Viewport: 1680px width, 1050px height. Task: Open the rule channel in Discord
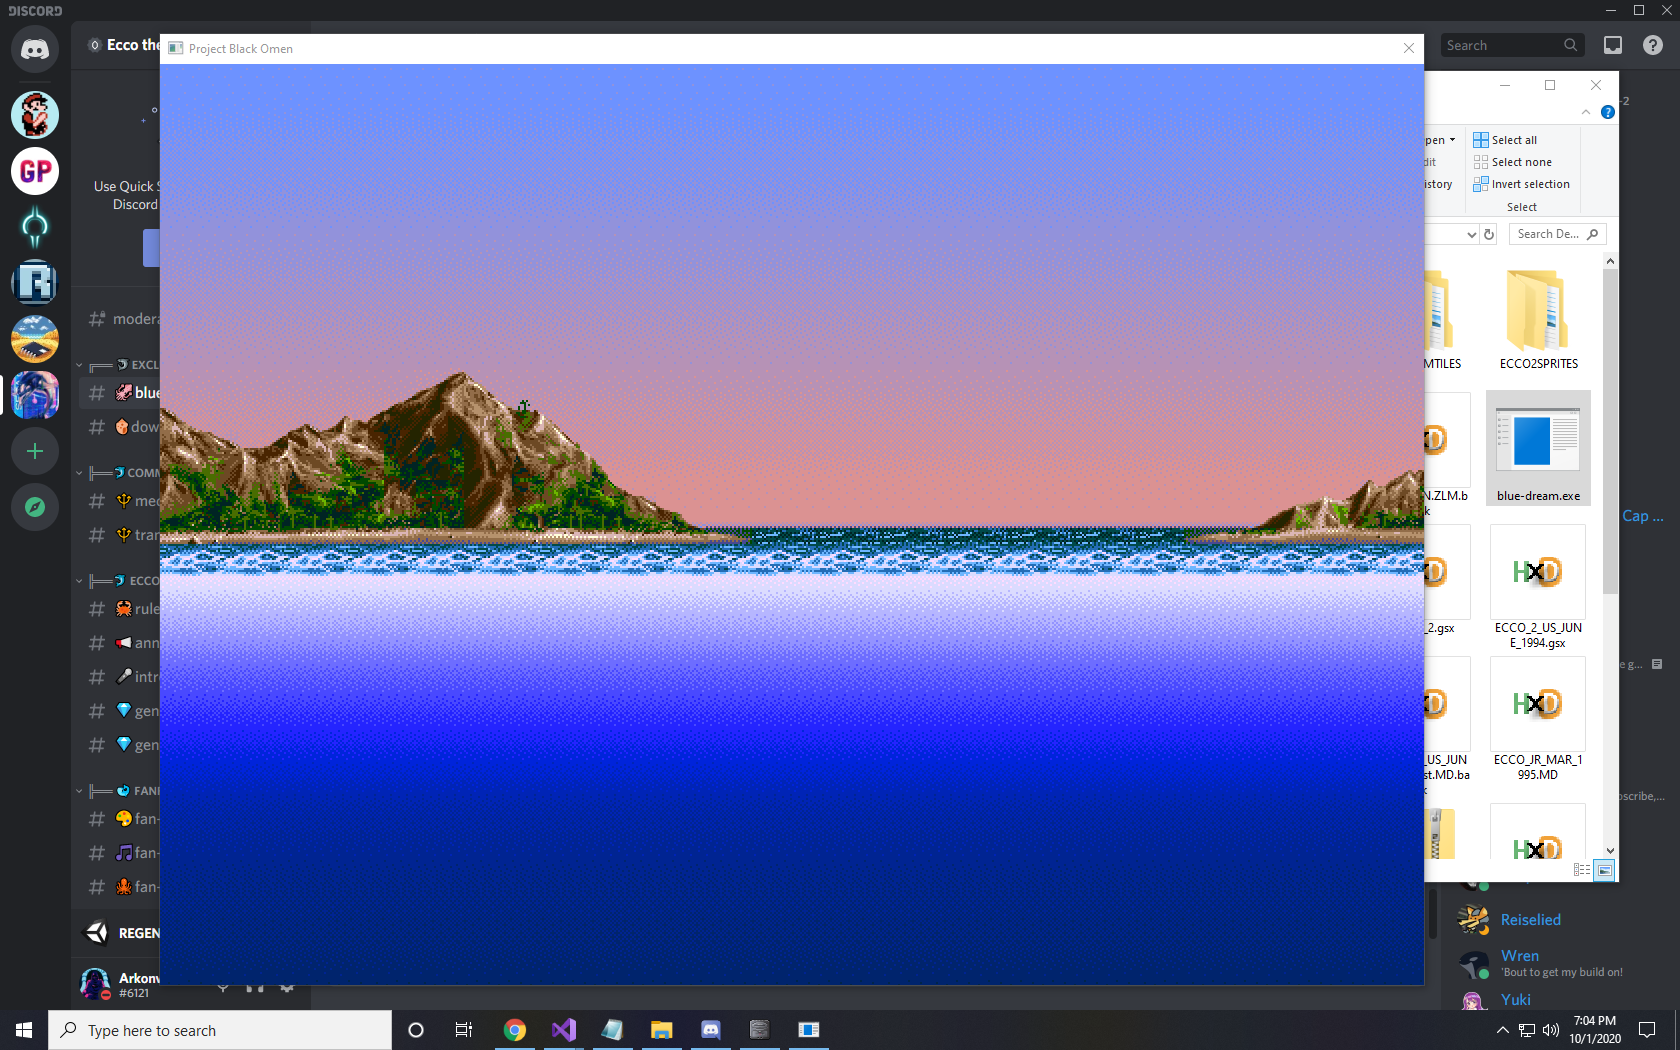120,609
